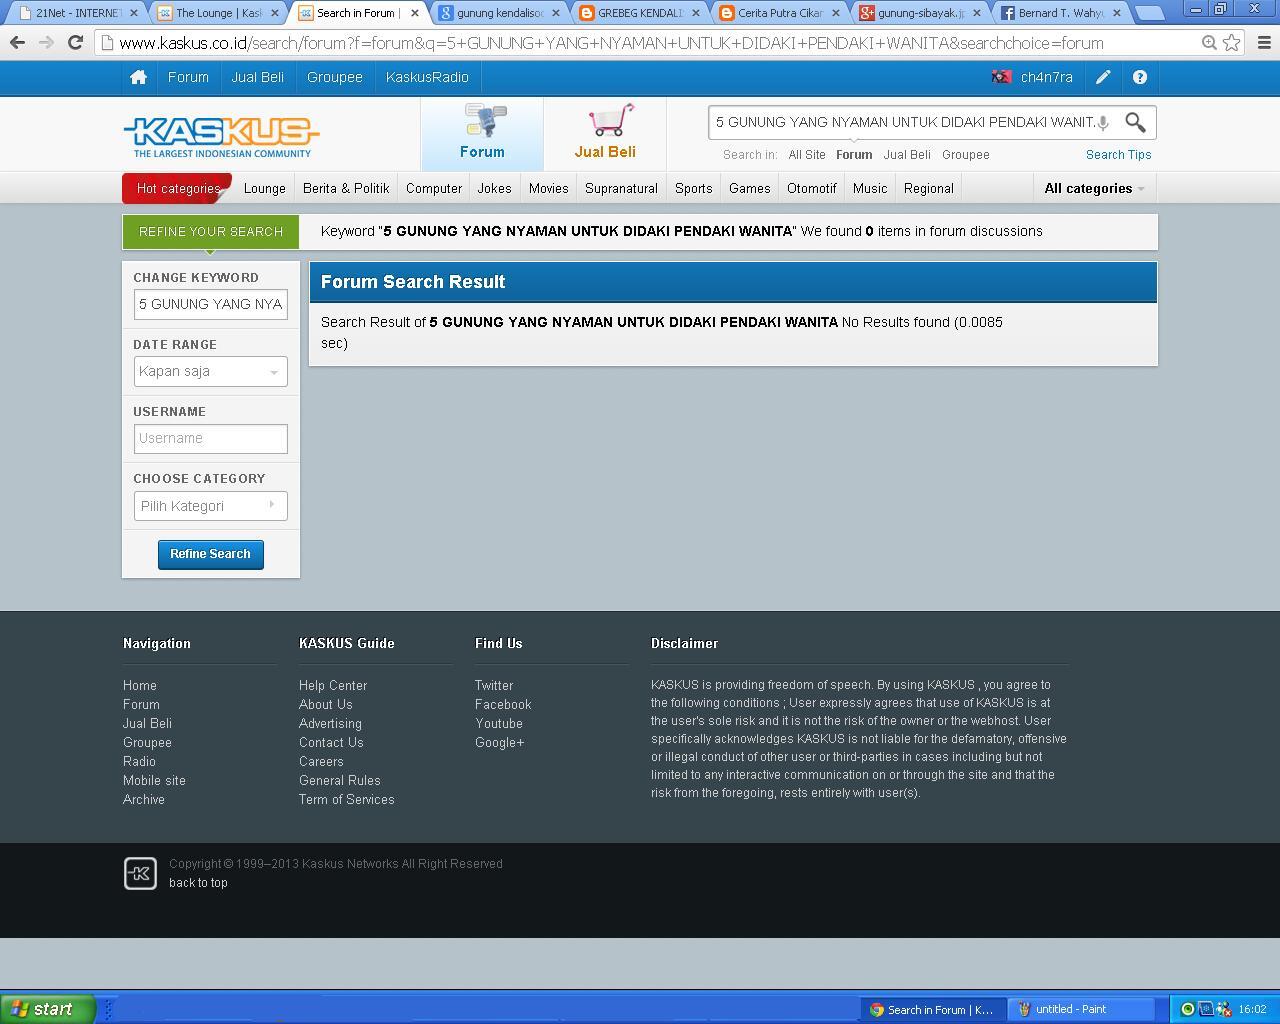
Task: Select Search in Groupee option
Action: coord(966,155)
